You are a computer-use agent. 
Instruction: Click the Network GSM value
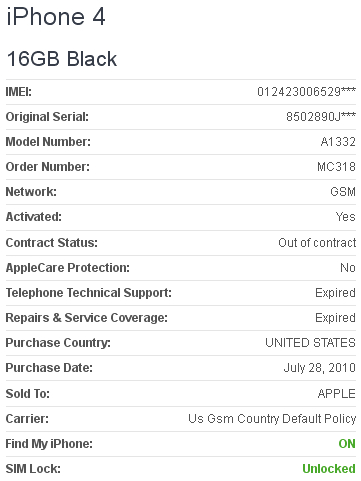[343, 192]
